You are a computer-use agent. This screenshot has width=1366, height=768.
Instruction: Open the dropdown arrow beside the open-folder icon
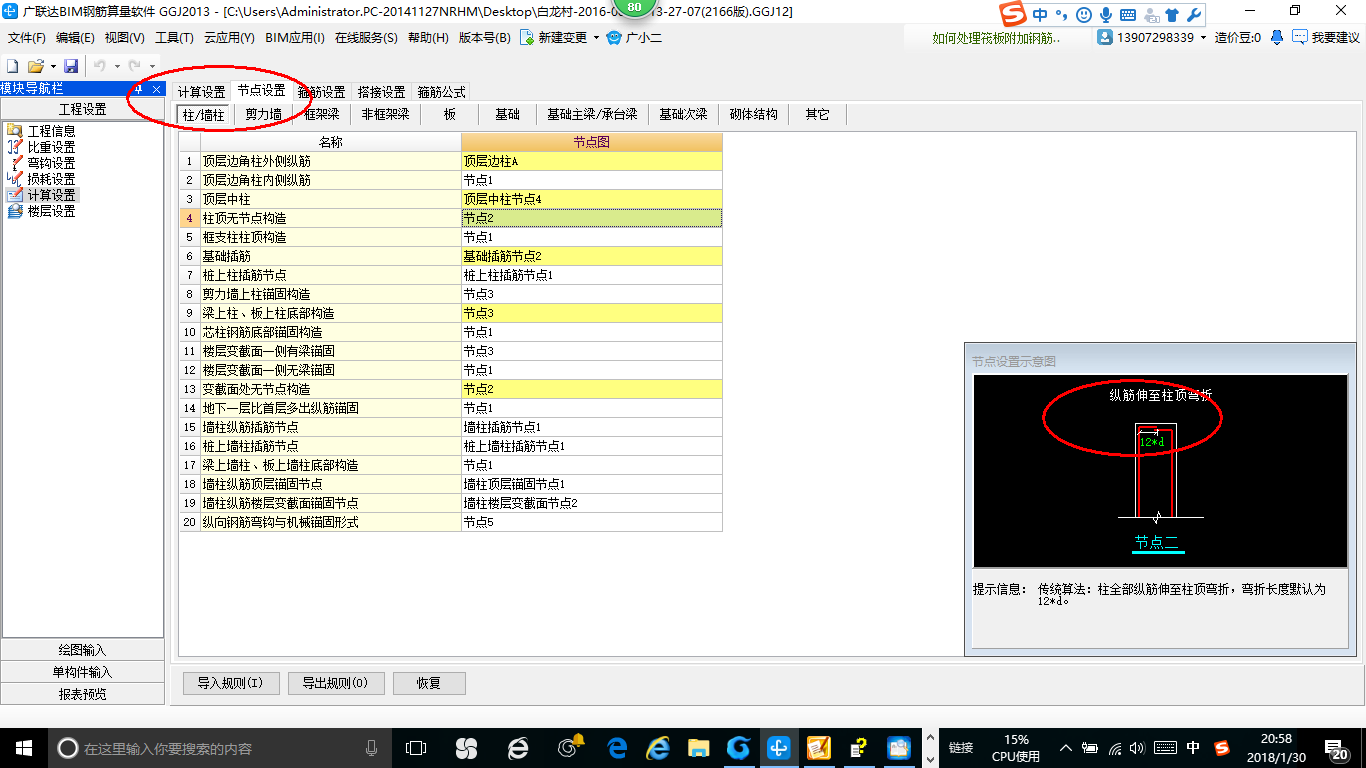pos(51,66)
